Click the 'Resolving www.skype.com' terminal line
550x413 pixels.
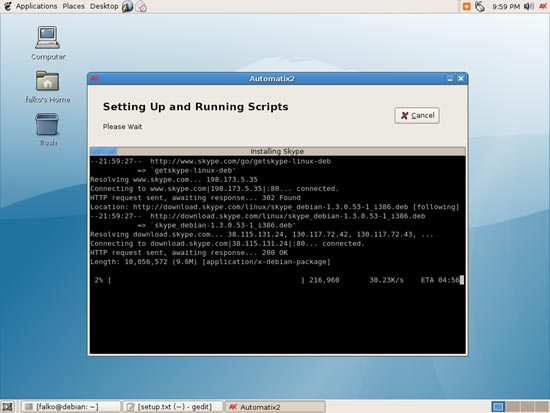coord(174,180)
